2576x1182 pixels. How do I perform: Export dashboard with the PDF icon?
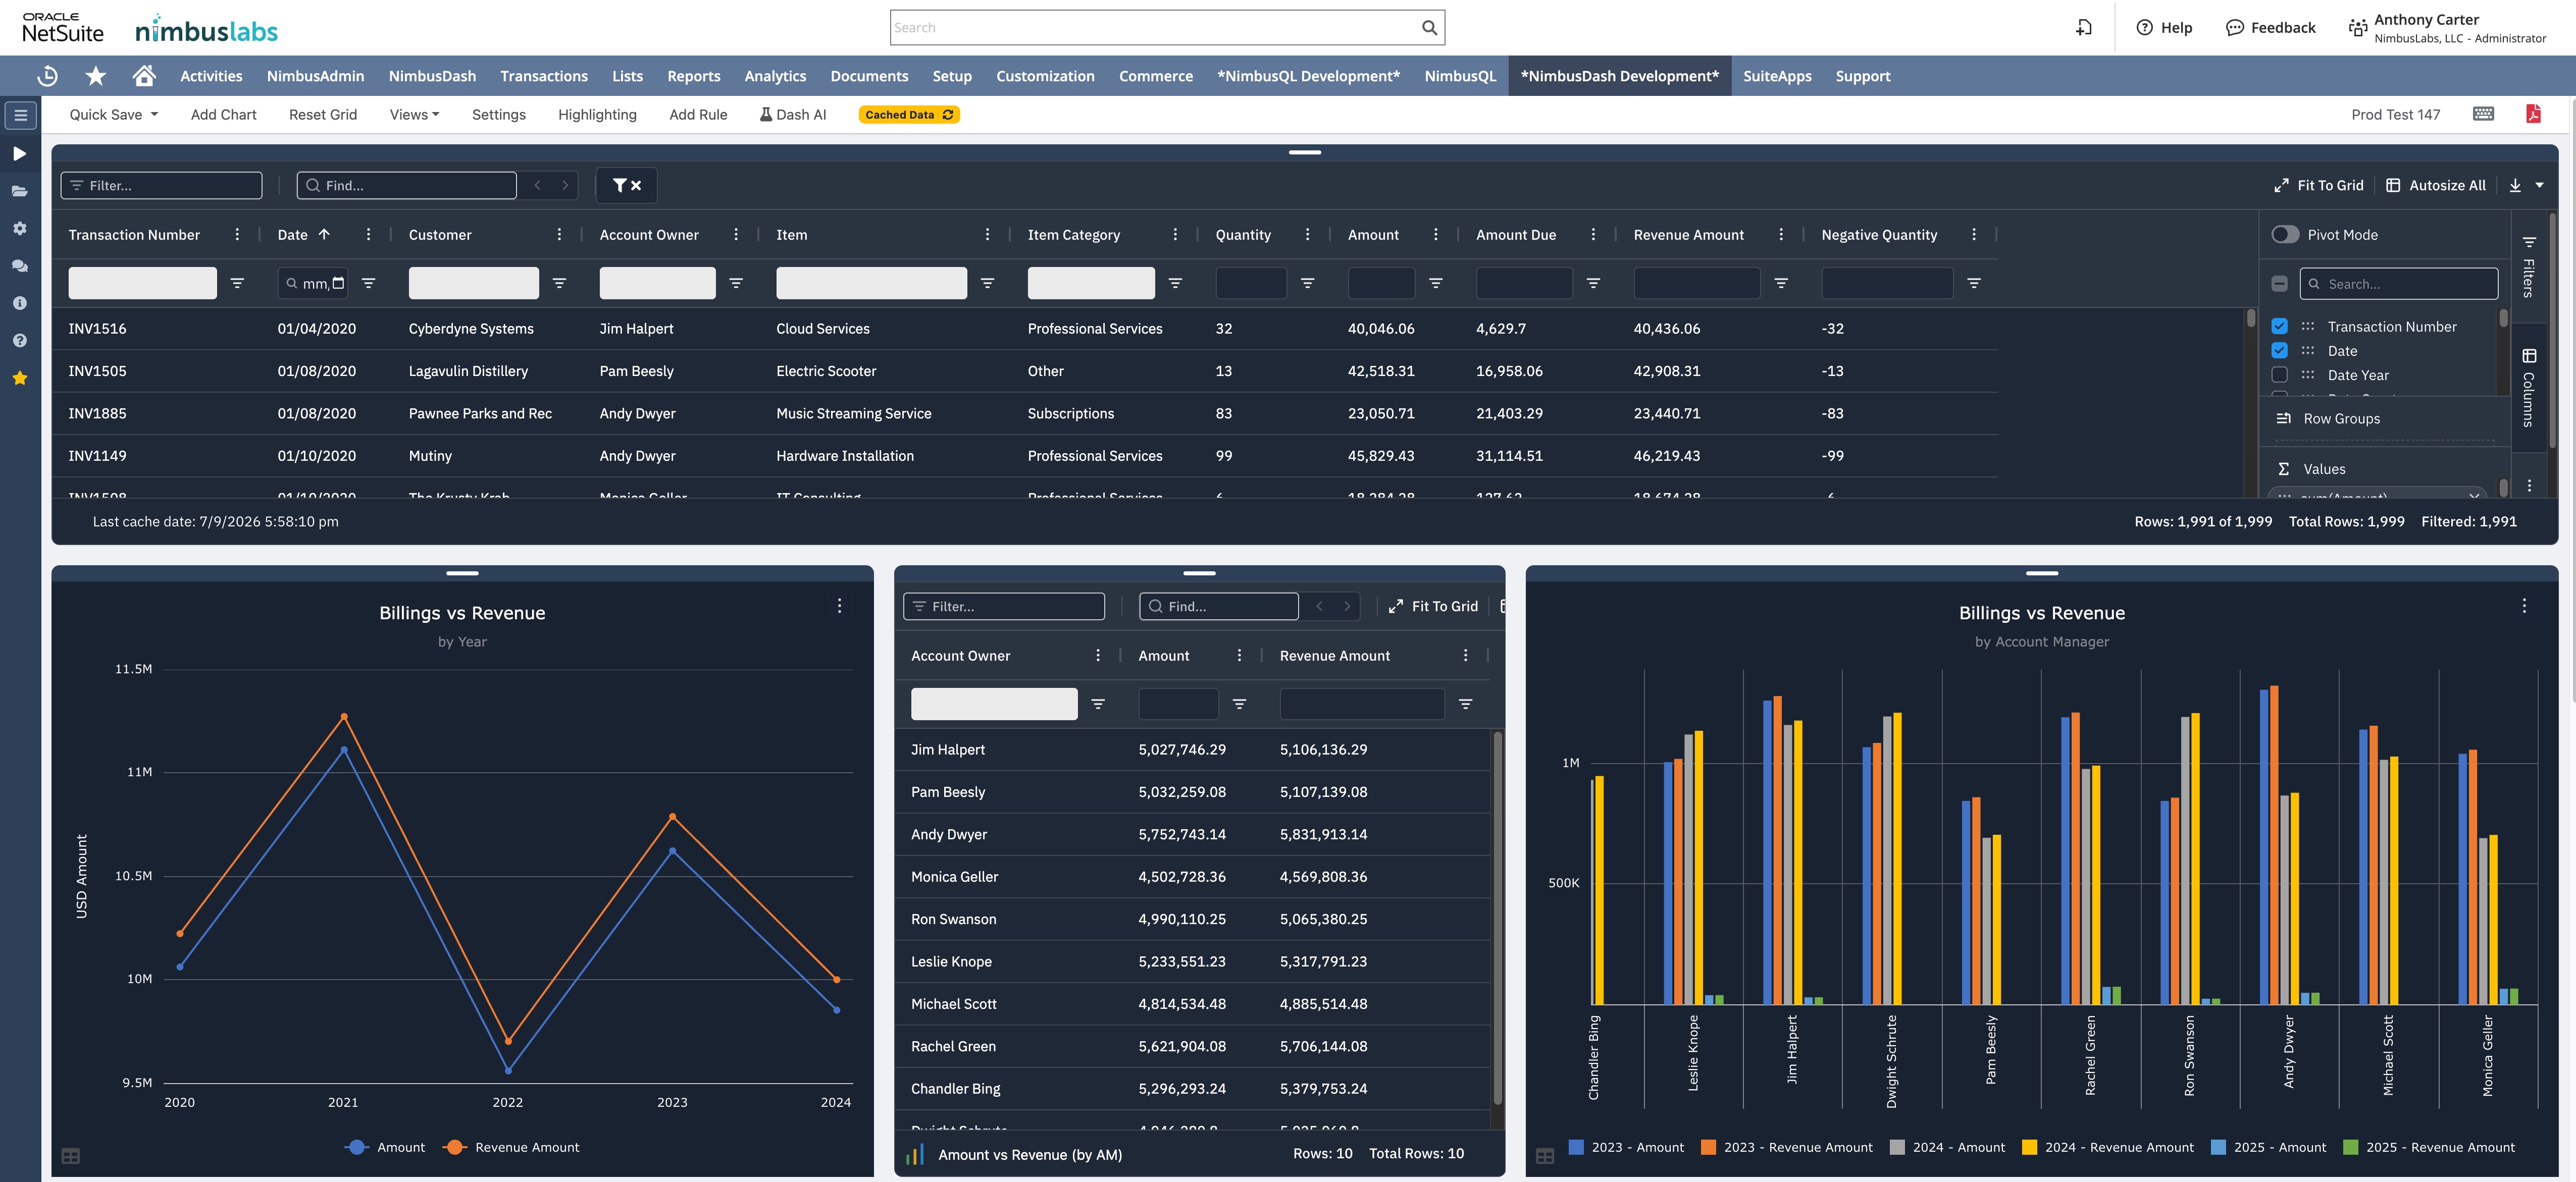(x=2533, y=114)
